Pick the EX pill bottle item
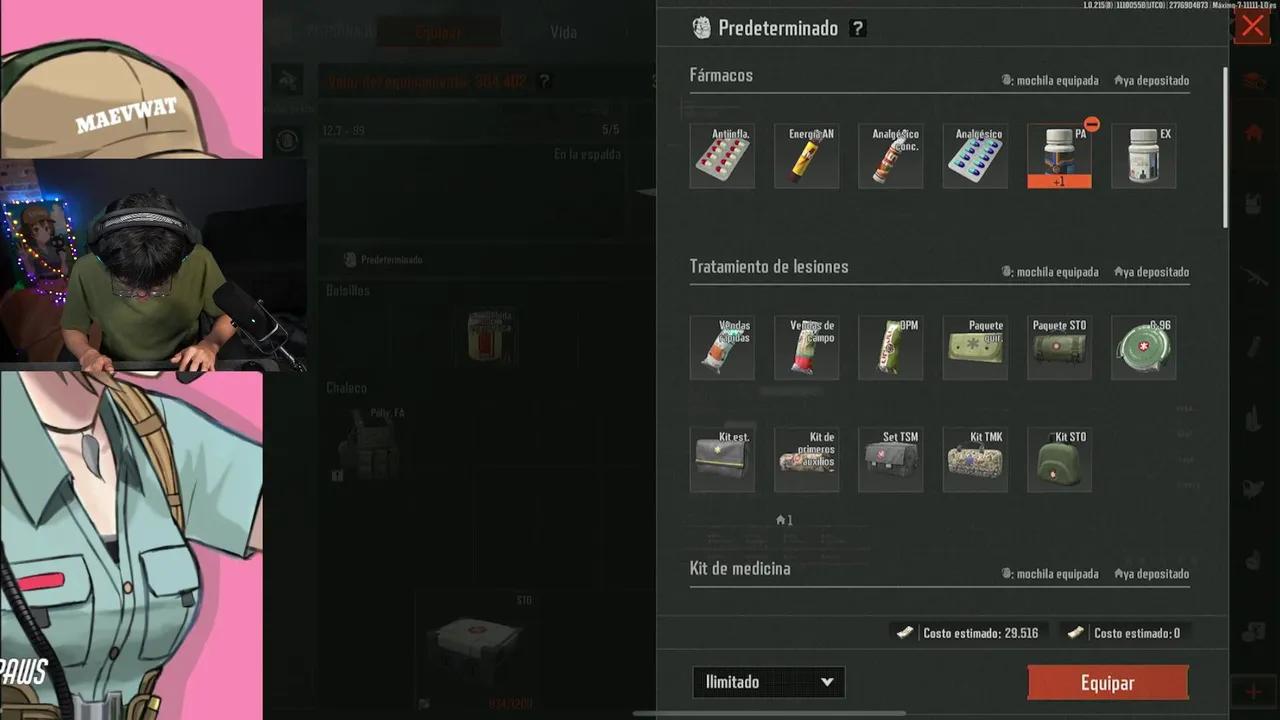The image size is (1280, 720). tap(1143, 156)
